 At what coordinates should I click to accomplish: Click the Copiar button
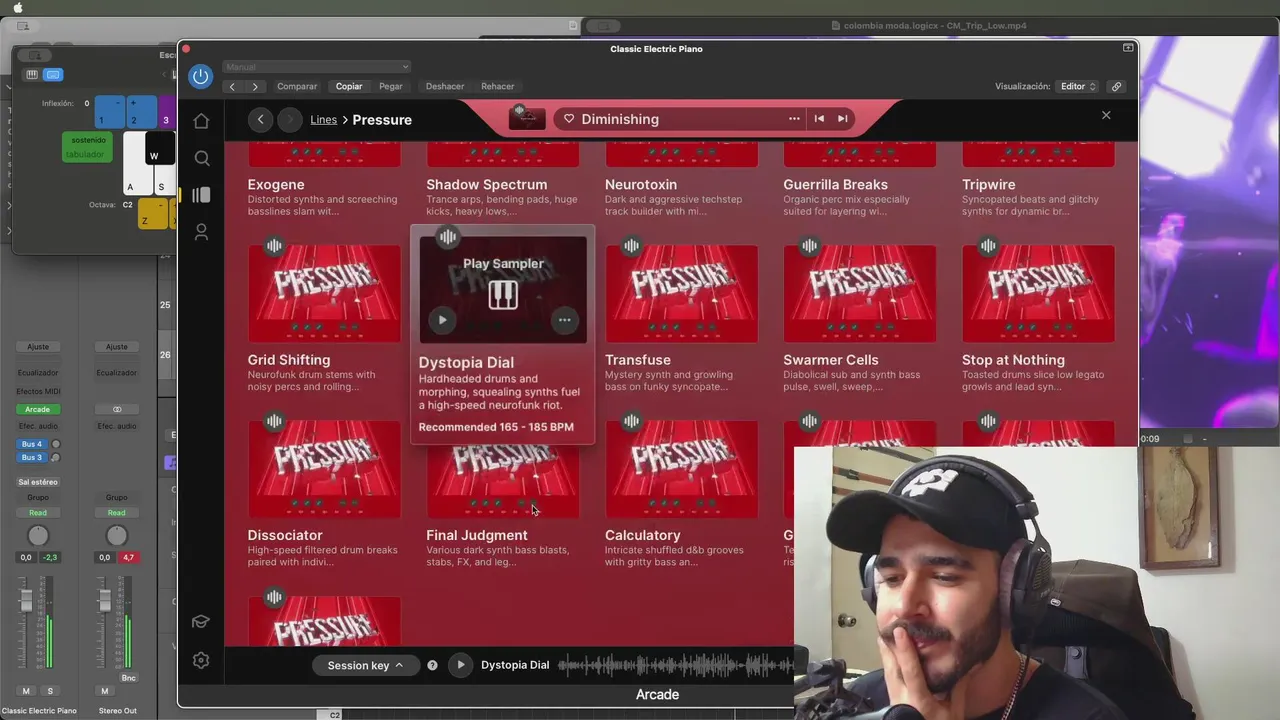[x=349, y=87]
